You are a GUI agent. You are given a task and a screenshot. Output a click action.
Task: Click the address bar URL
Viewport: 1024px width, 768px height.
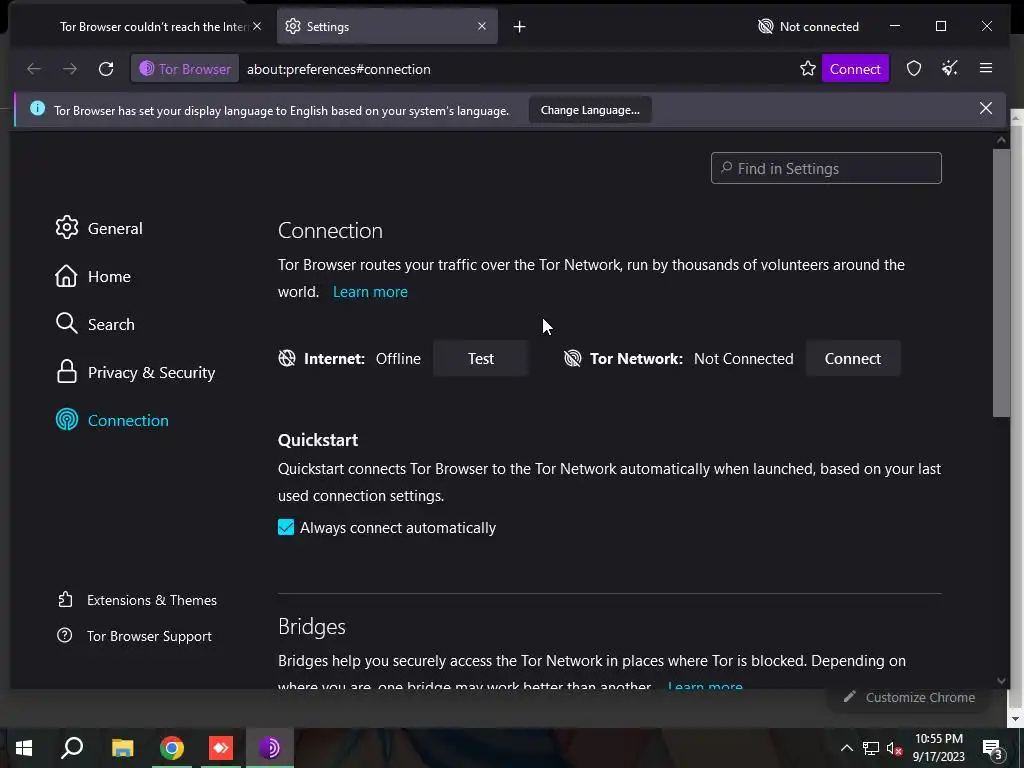338,69
